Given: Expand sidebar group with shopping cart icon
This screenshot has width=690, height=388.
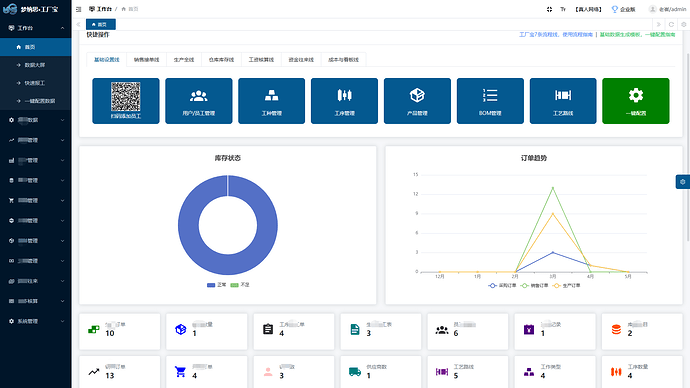Looking at the screenshot, I should click(36, 201).
